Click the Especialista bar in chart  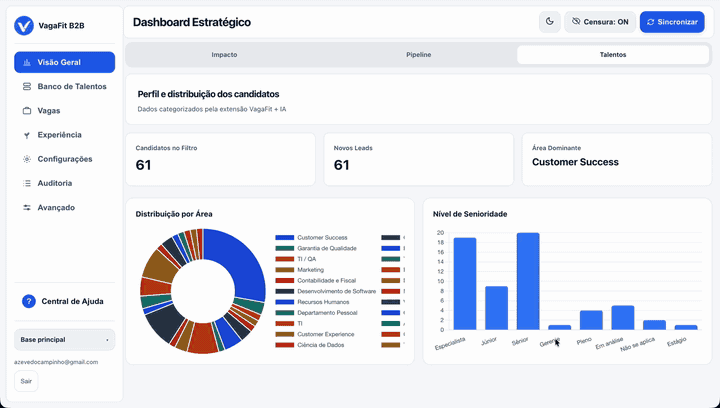[x=465, y=284]
